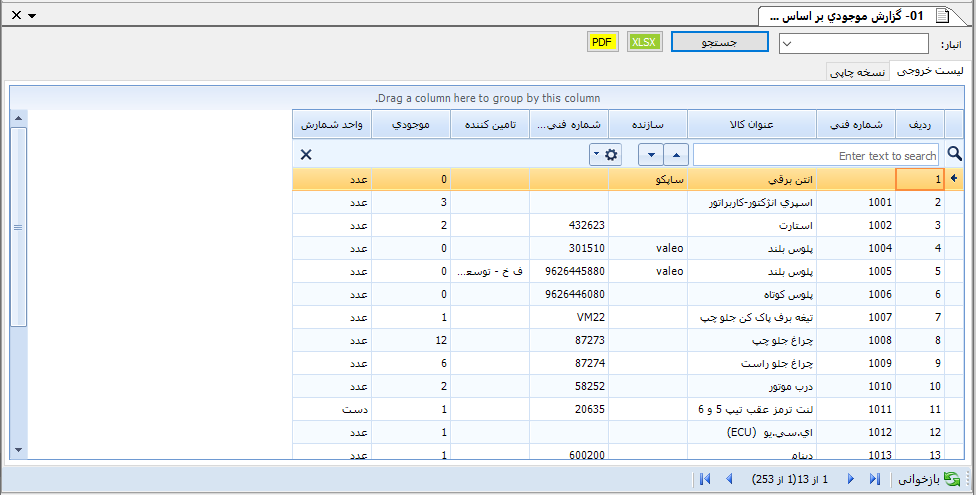
Task: Sort by the موجودي column header
Action: click(x=411, y=125)
